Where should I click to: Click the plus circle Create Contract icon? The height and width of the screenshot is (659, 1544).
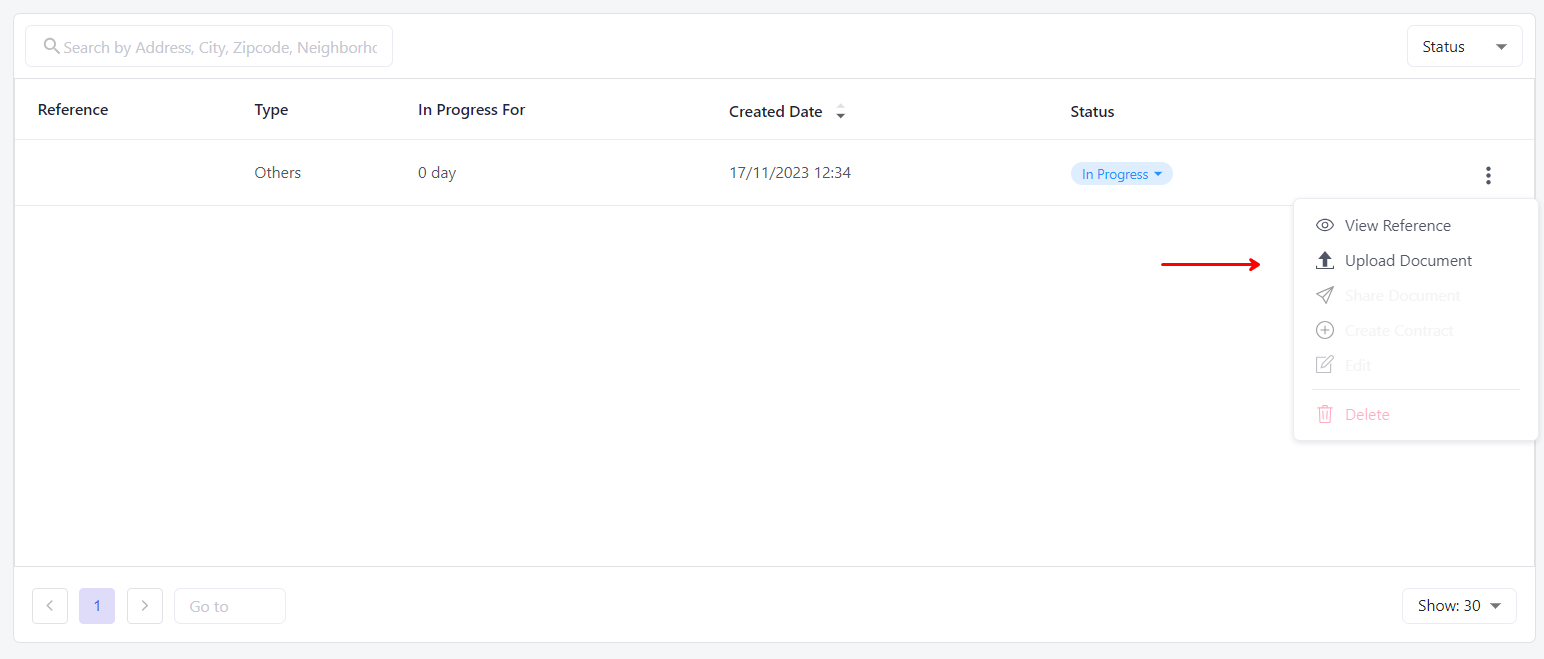coord(1325,331)
